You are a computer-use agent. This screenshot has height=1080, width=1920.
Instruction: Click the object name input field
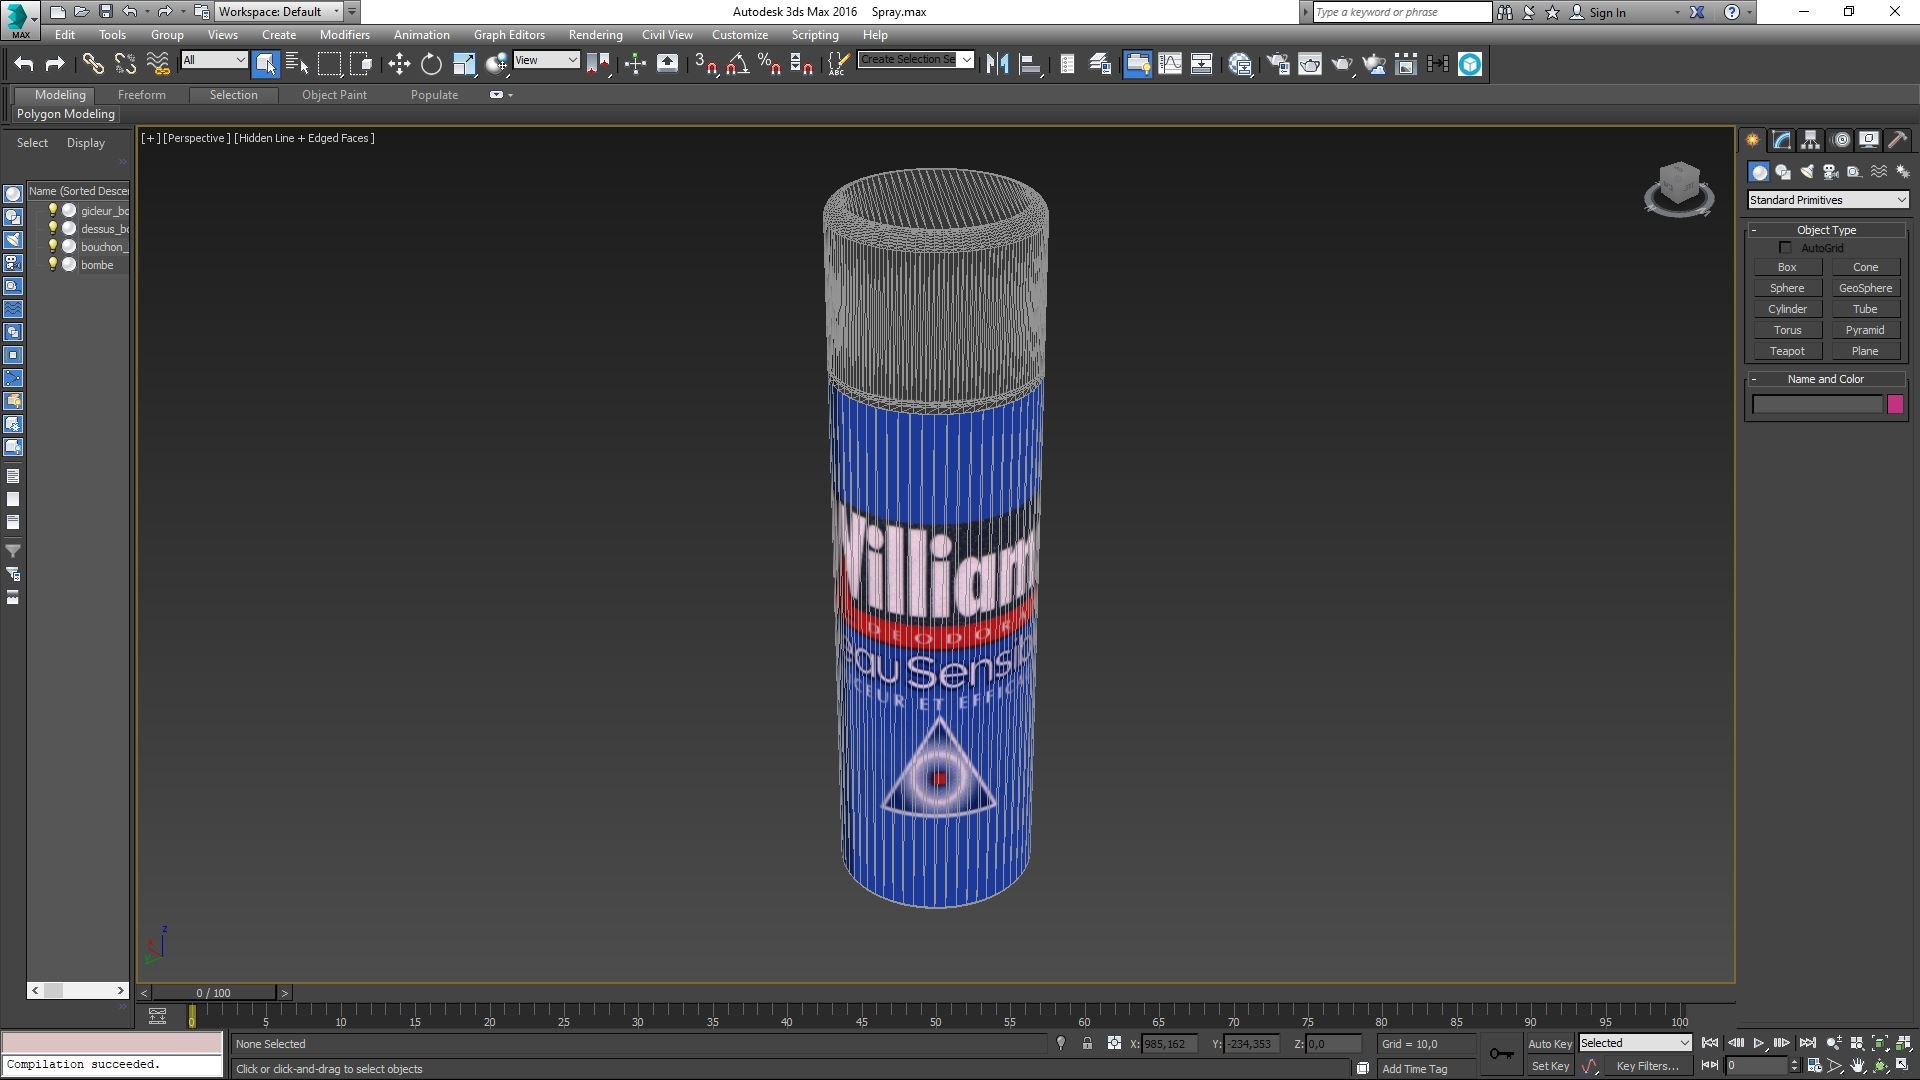1817,404
